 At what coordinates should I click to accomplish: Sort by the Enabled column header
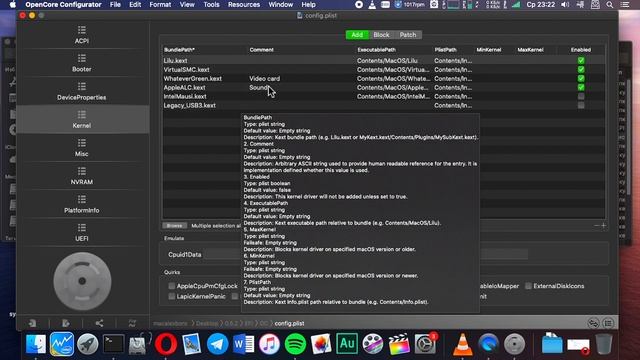pyautogui.click(x=581, y=50)
